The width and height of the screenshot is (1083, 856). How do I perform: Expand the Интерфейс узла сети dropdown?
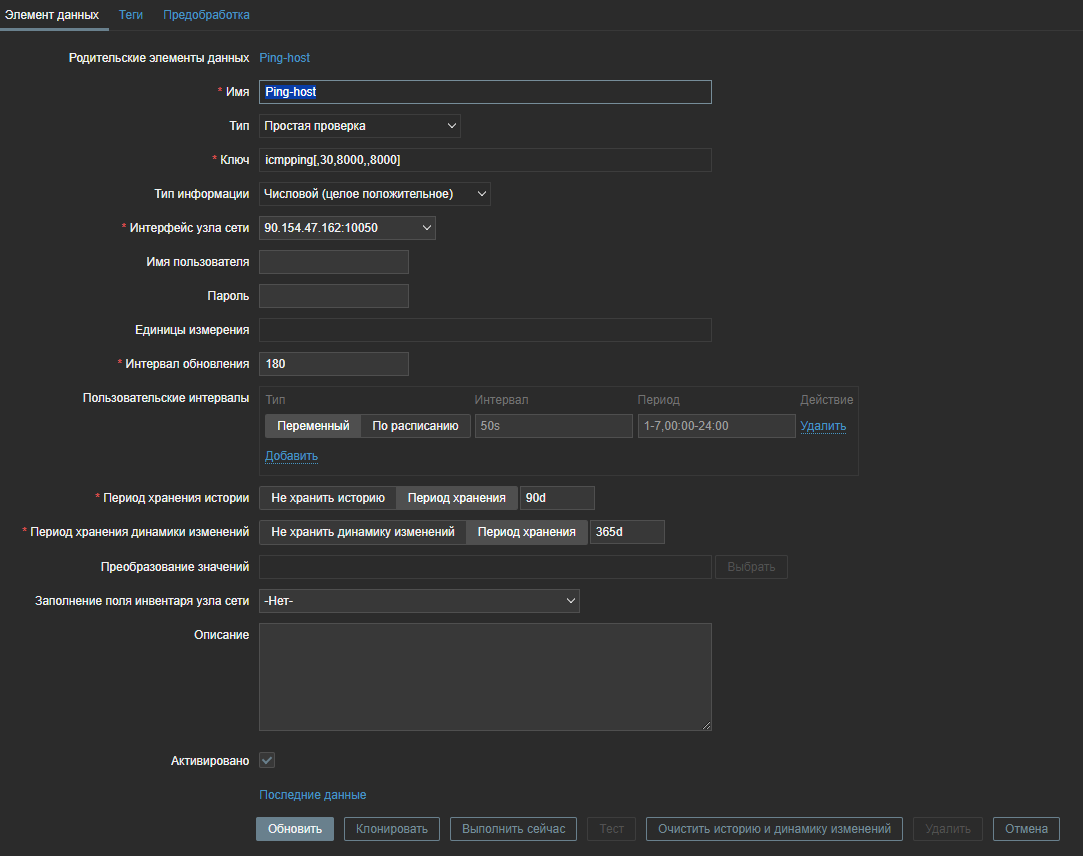[x=347, y=228]
